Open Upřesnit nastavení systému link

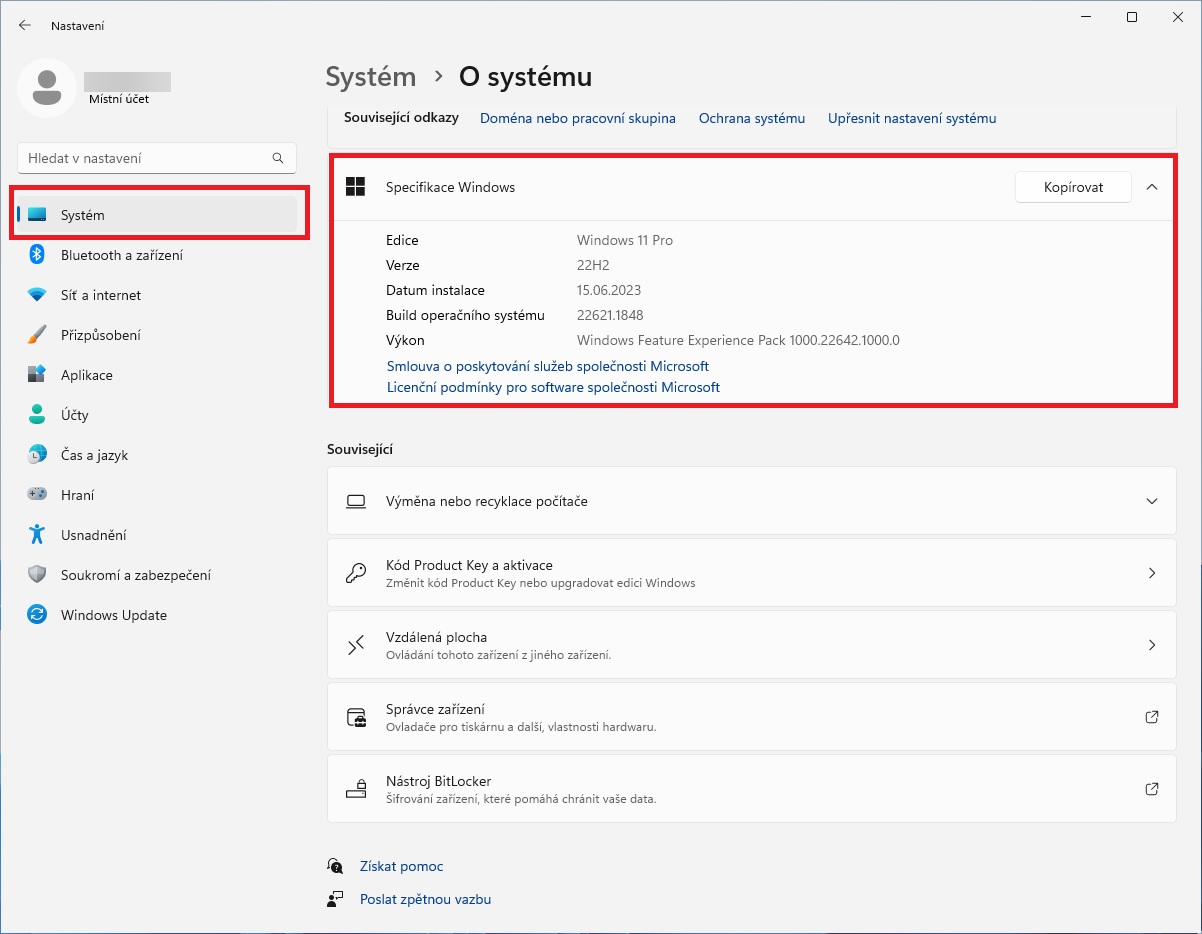pyautogui.click(x=912, y=118)
